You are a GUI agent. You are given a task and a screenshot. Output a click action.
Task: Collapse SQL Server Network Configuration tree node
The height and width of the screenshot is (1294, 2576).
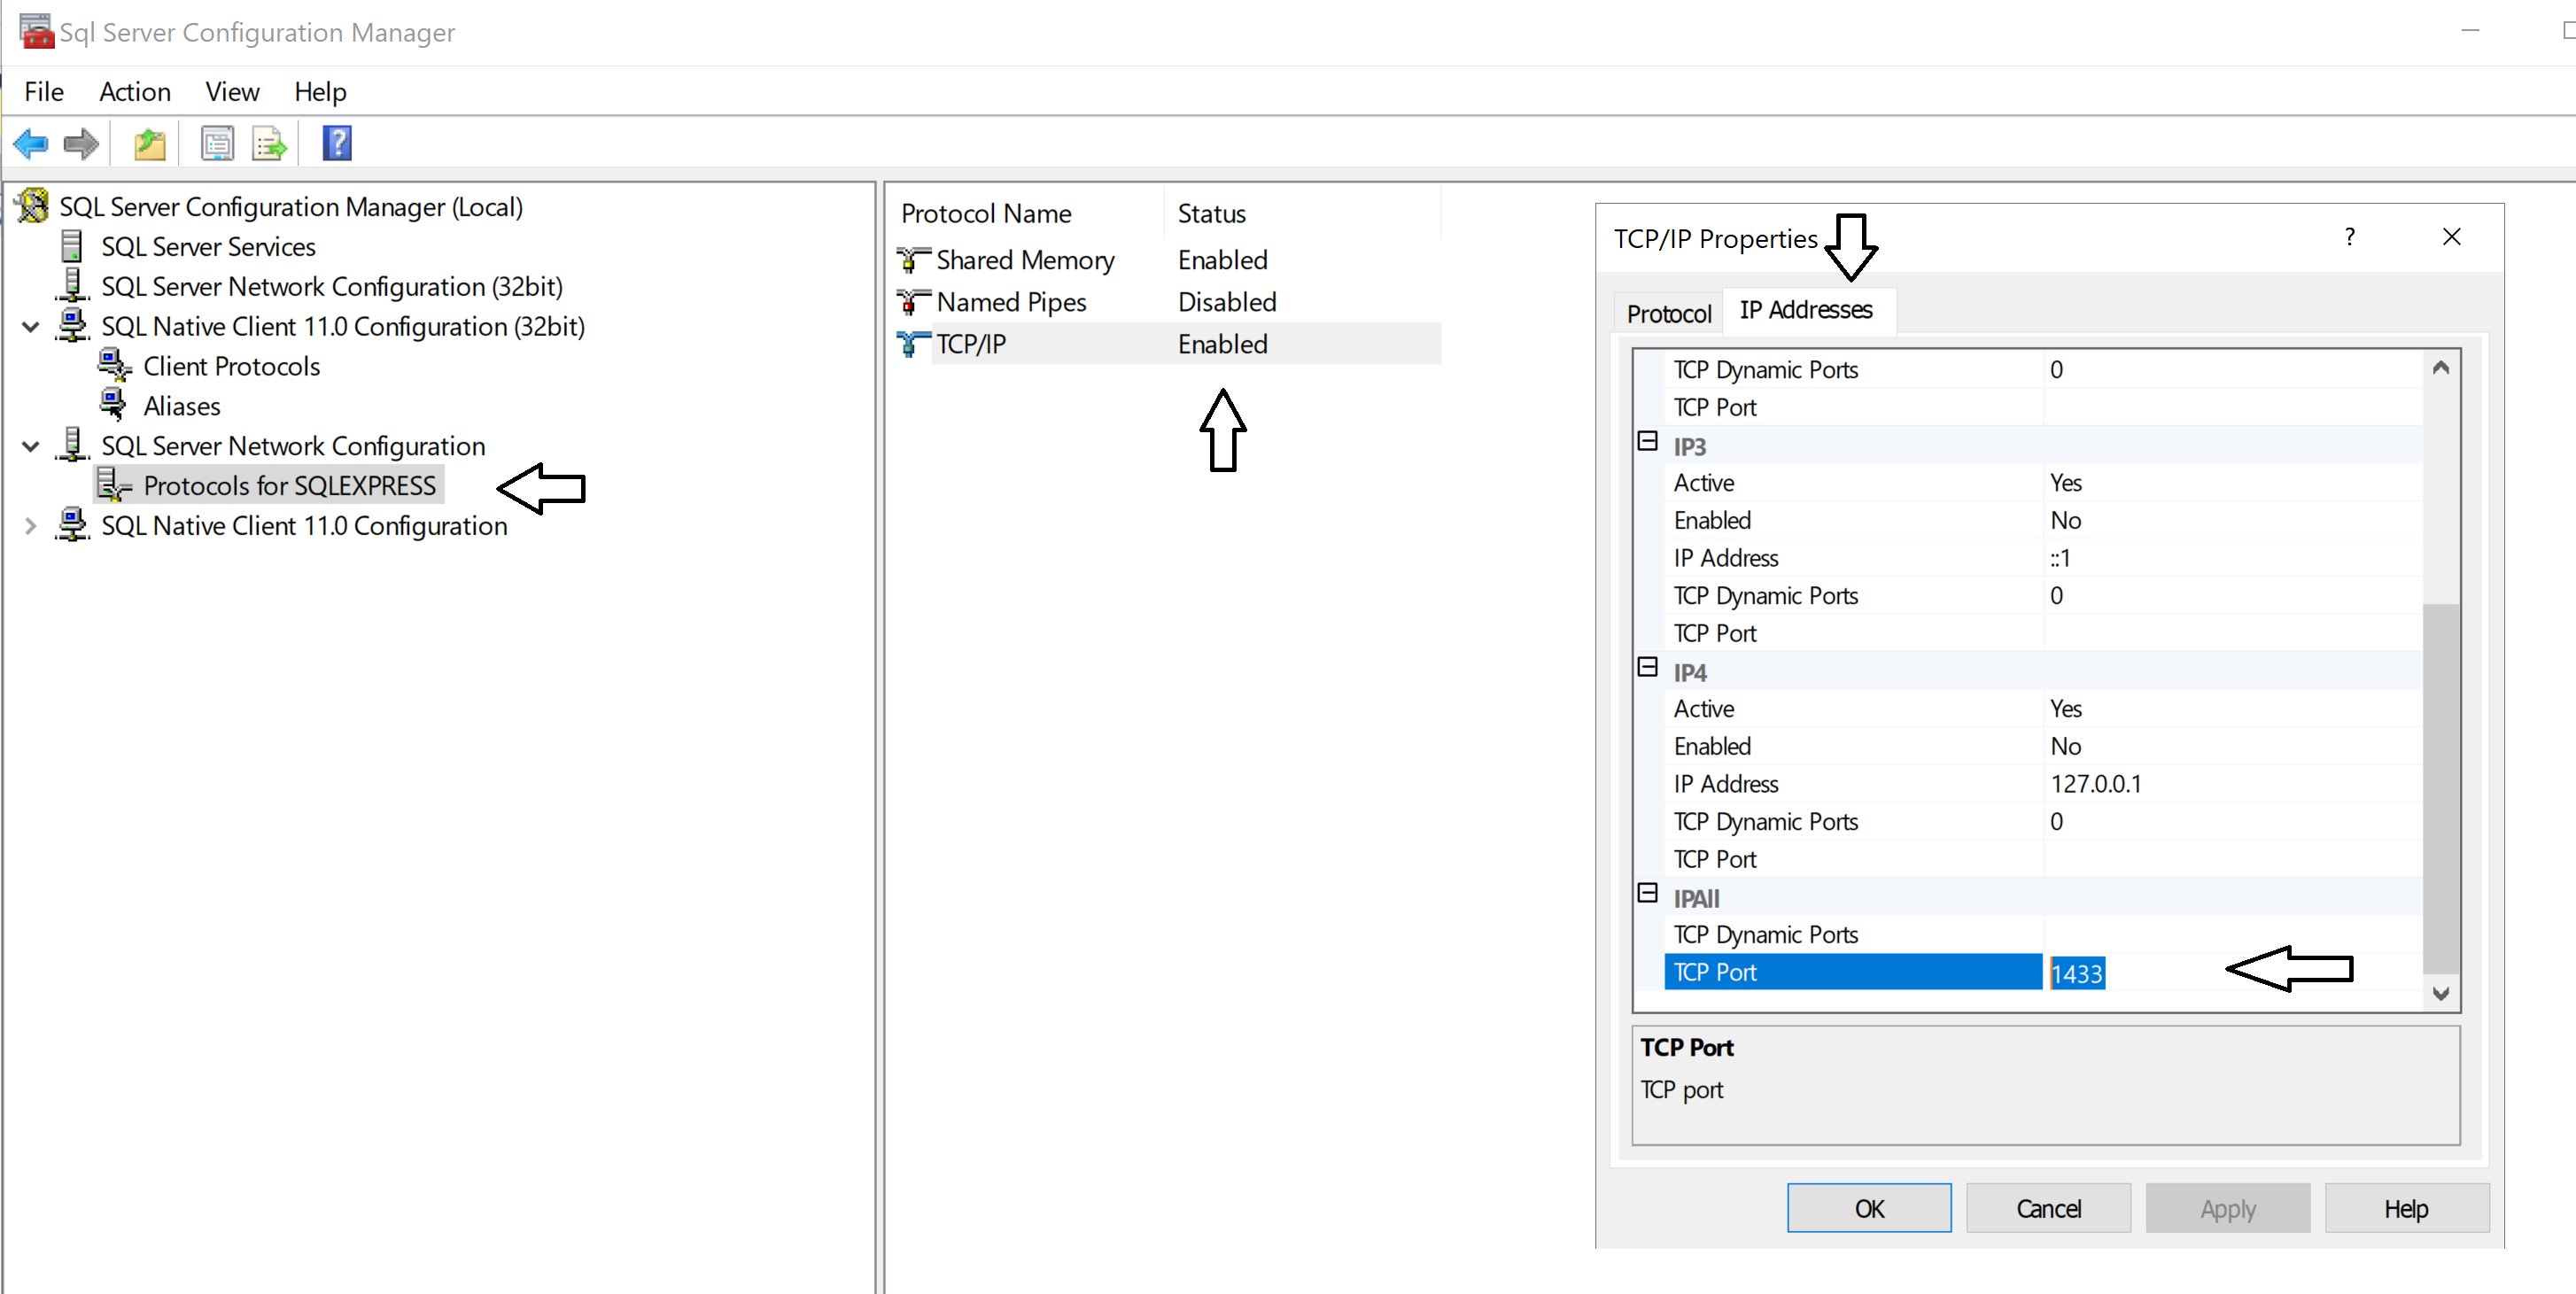click(30, 446)
